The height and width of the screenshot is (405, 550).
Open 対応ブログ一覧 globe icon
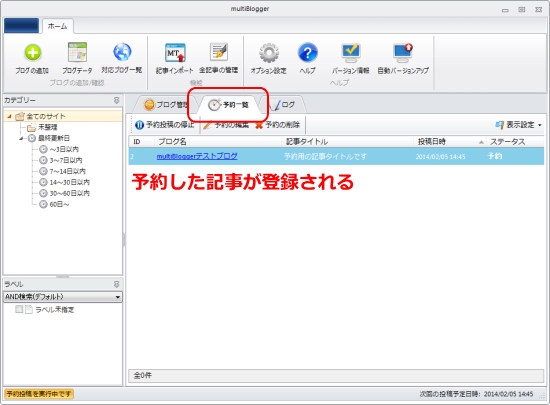pyautogui.click(x=122, y=52)
